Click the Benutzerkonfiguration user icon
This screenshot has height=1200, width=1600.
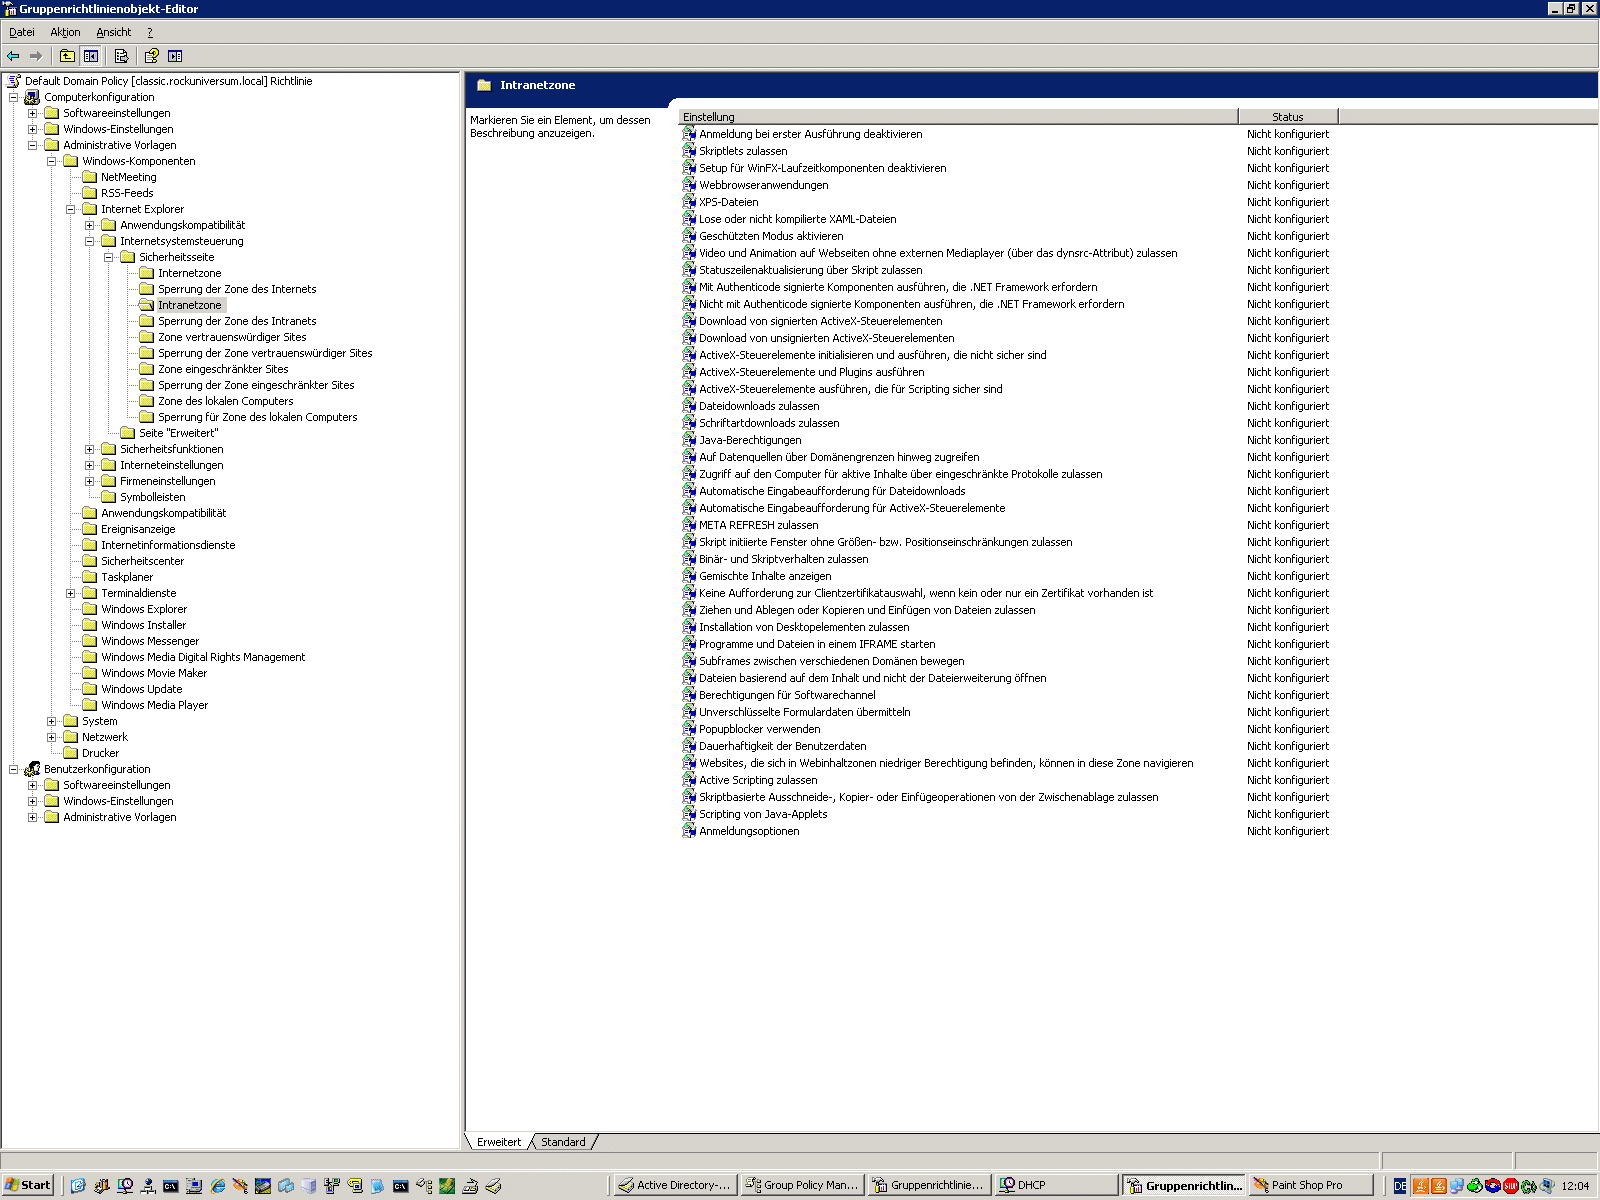pos(33,769)
